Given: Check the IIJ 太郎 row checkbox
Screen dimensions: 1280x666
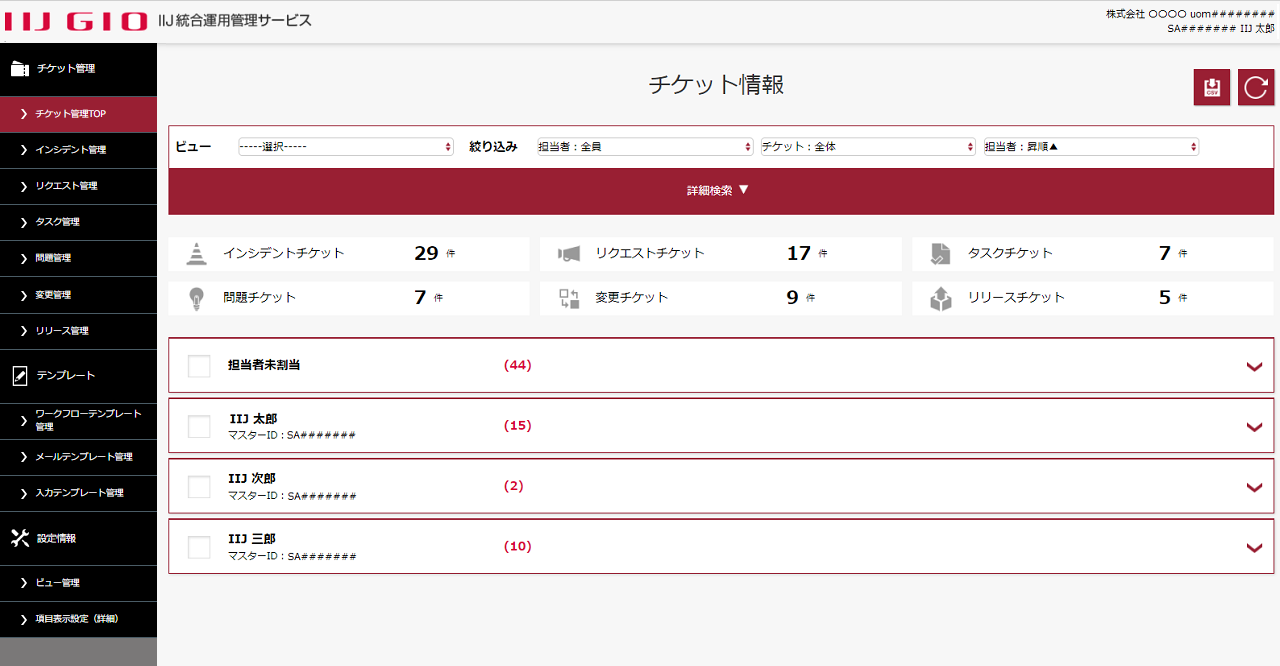Looking at the screenshot, I should 199,427.
